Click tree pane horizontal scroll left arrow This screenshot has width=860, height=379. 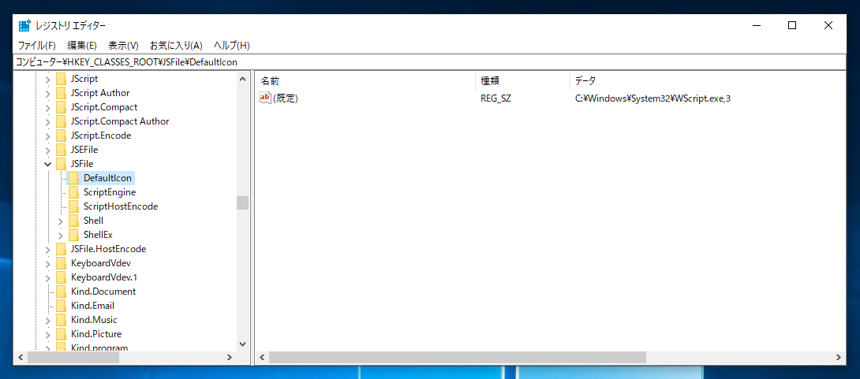[x=20, y=357]
